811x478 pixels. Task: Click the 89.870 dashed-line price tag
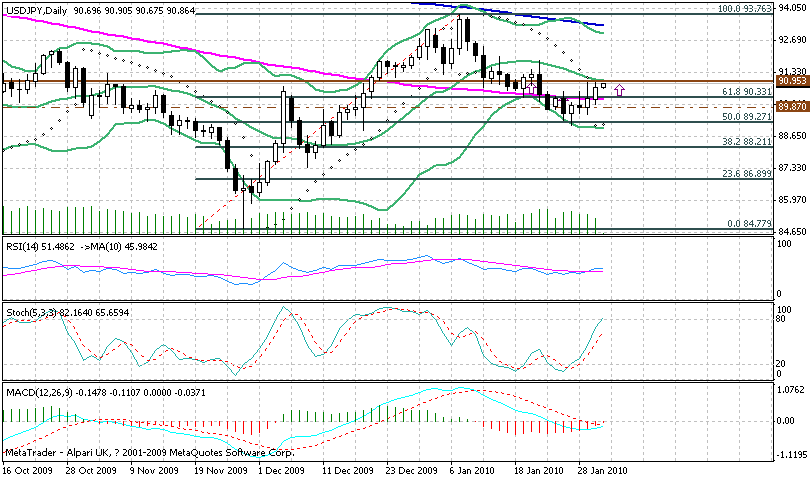792,107
